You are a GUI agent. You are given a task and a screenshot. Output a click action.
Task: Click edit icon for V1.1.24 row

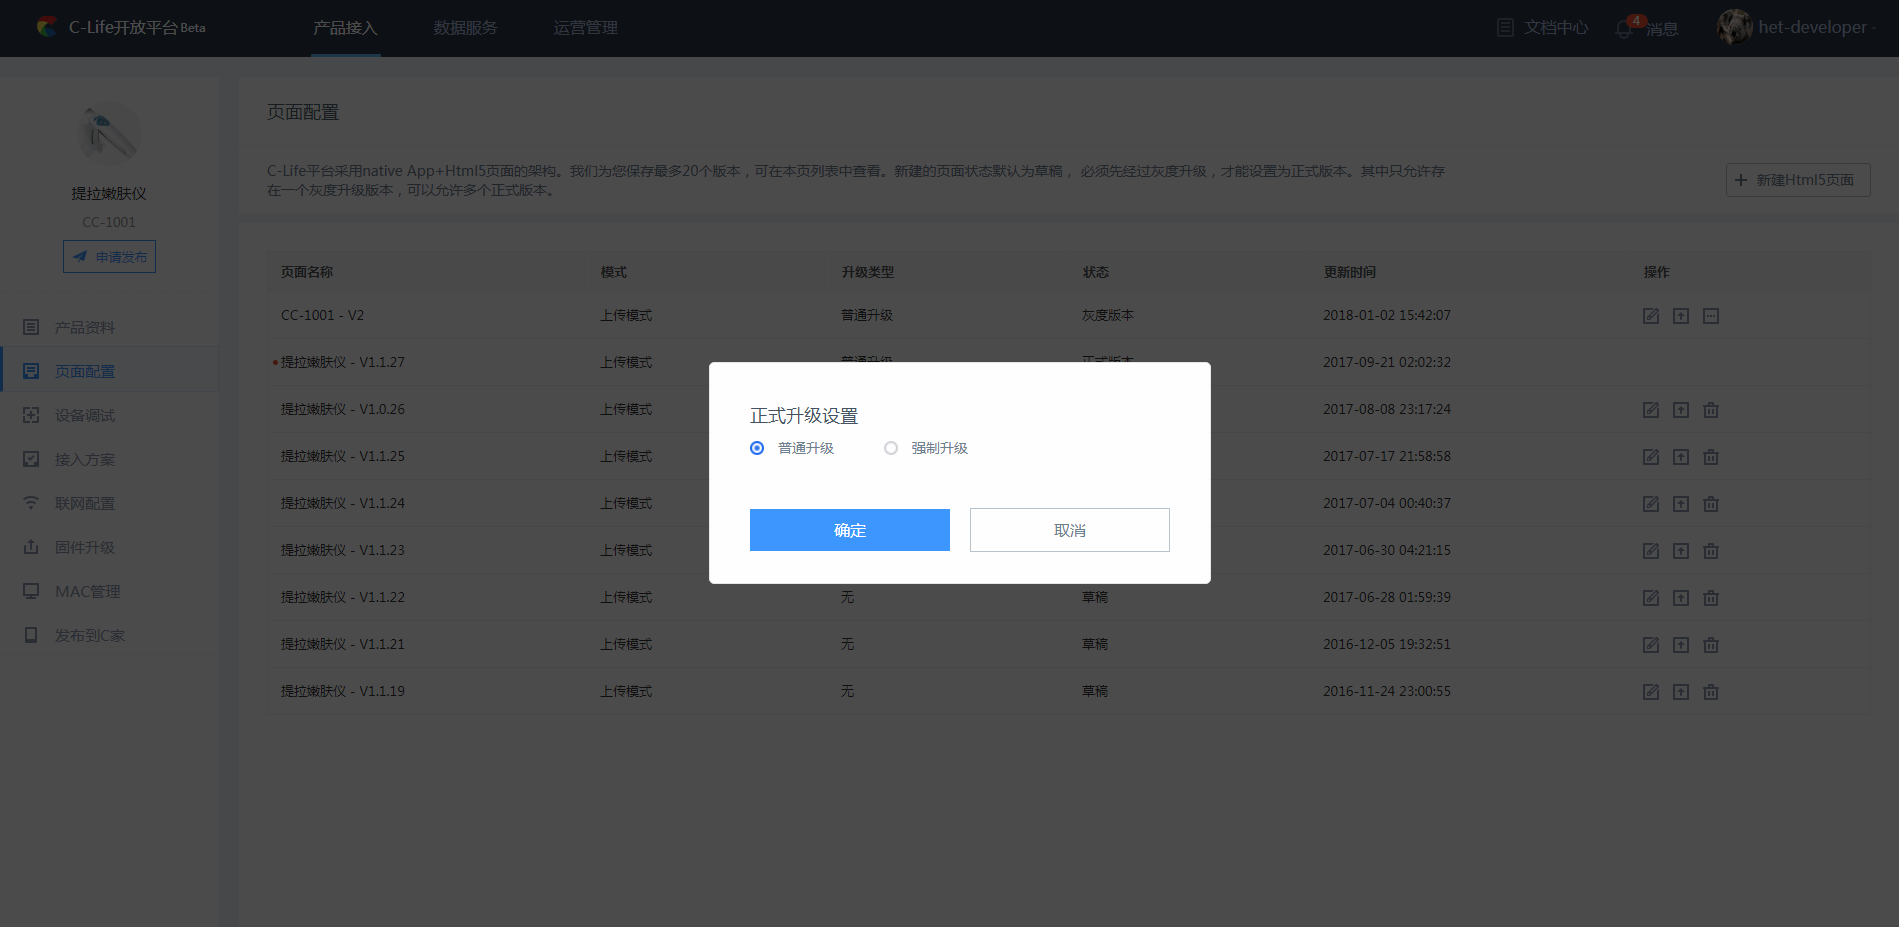coord(1651,504)
